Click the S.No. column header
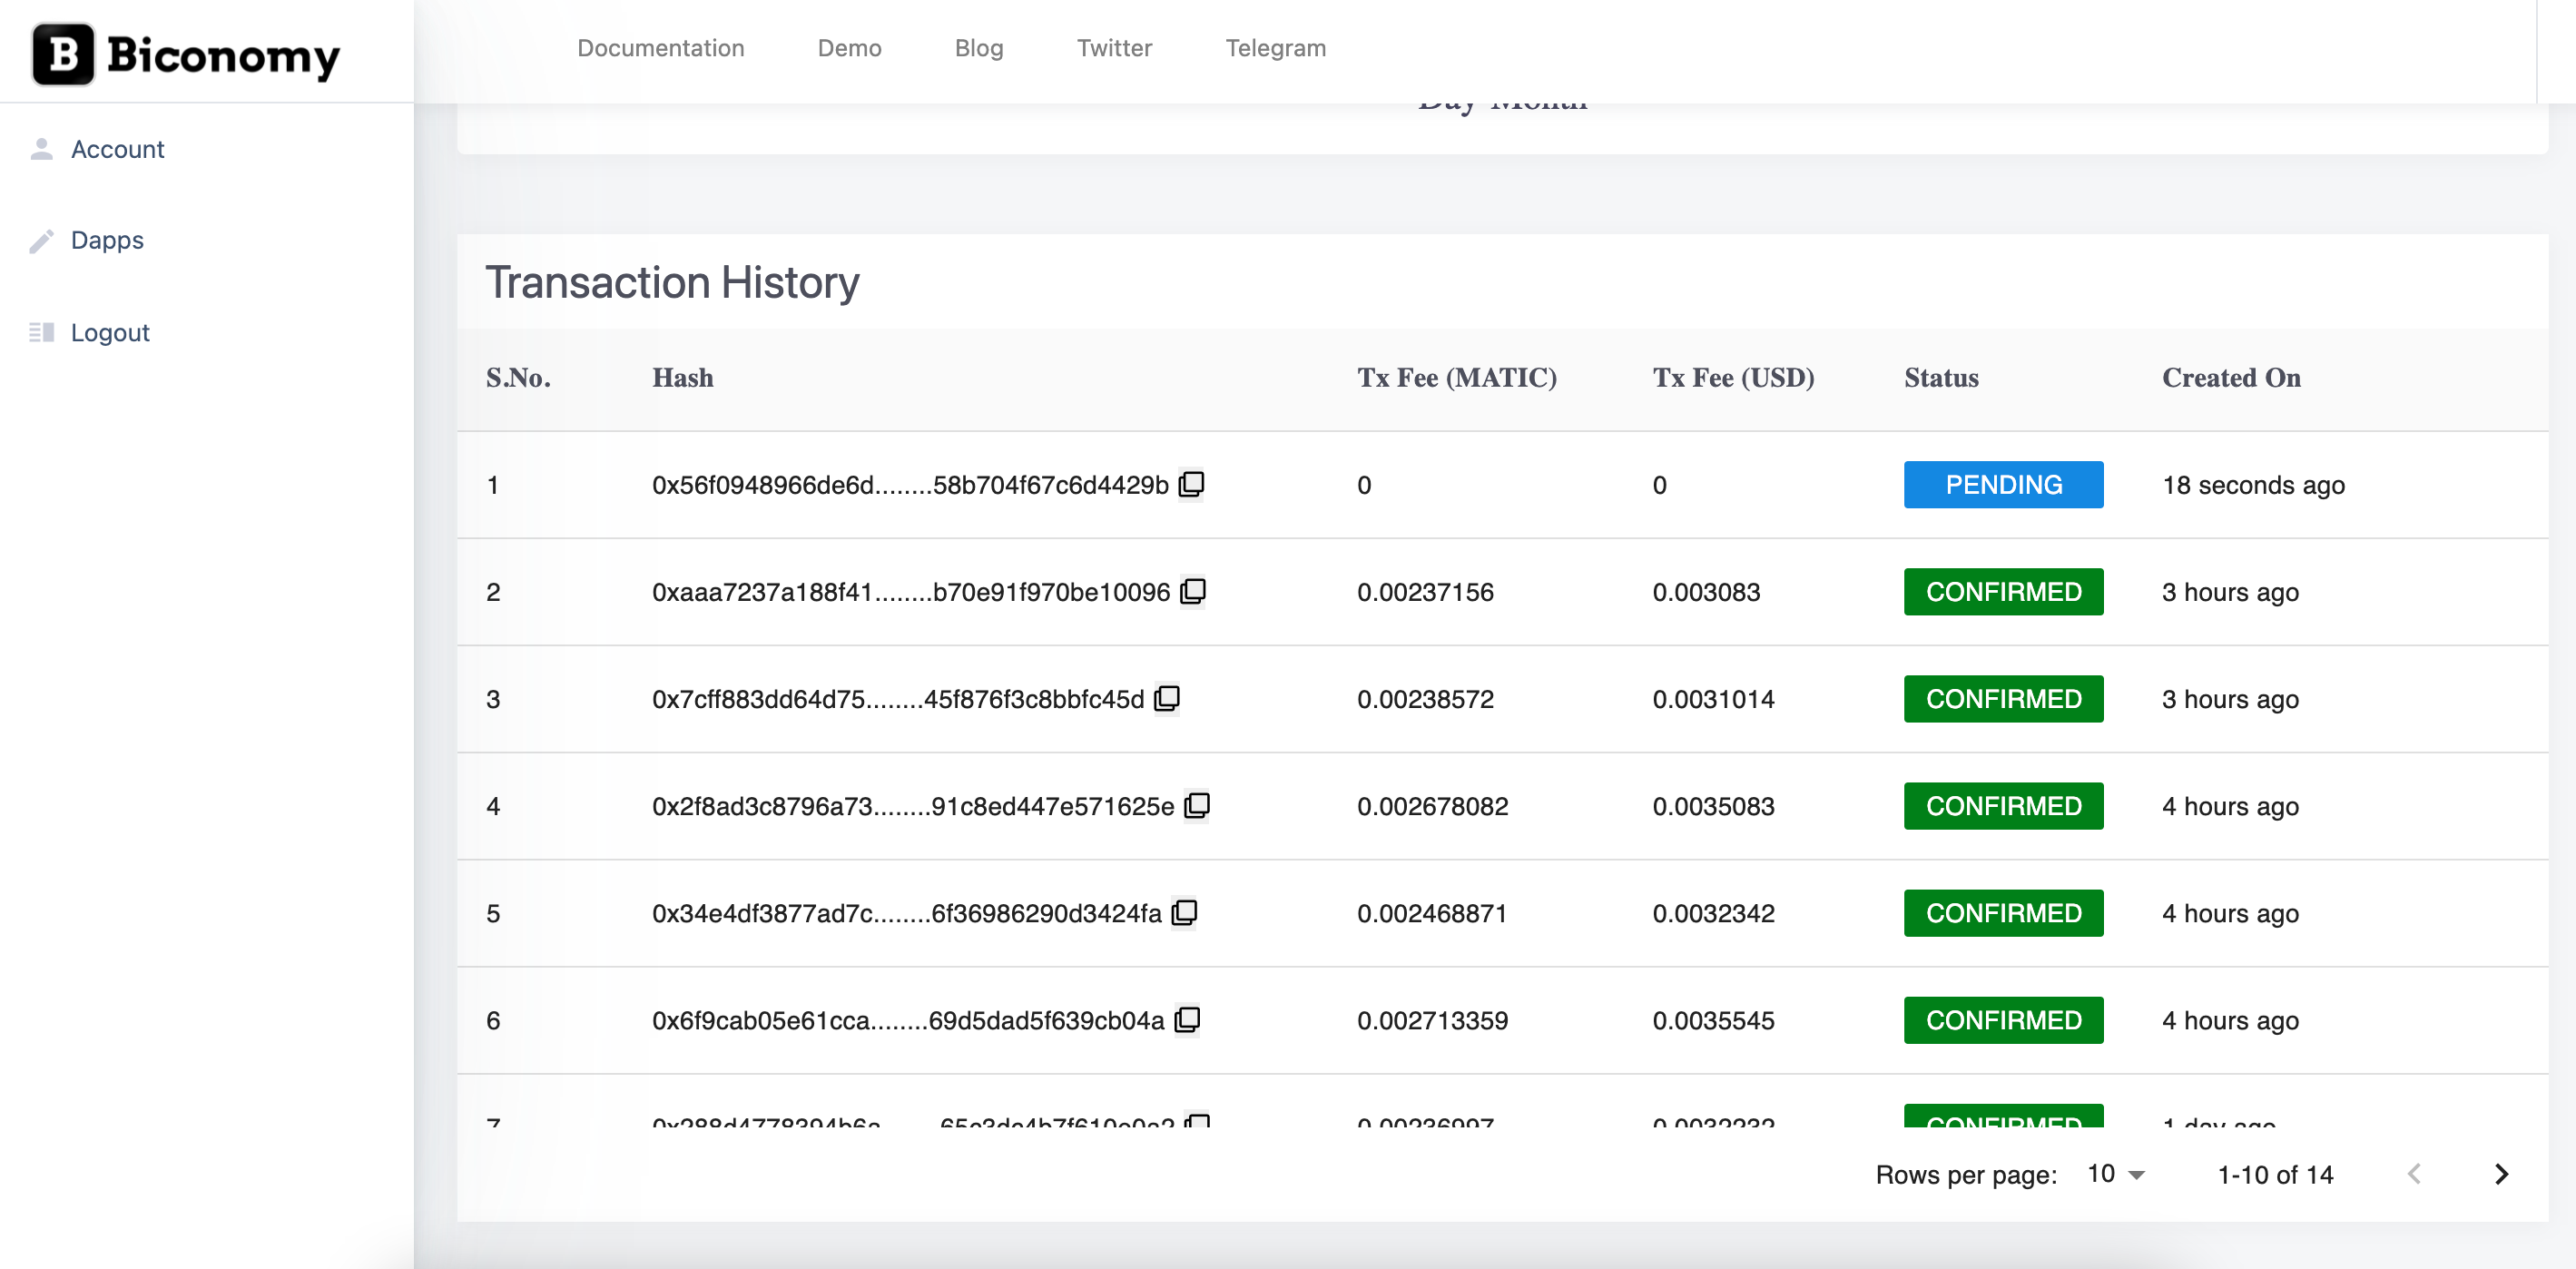This screenshot has width=2576, height=1269. click(x=518, y=378)
